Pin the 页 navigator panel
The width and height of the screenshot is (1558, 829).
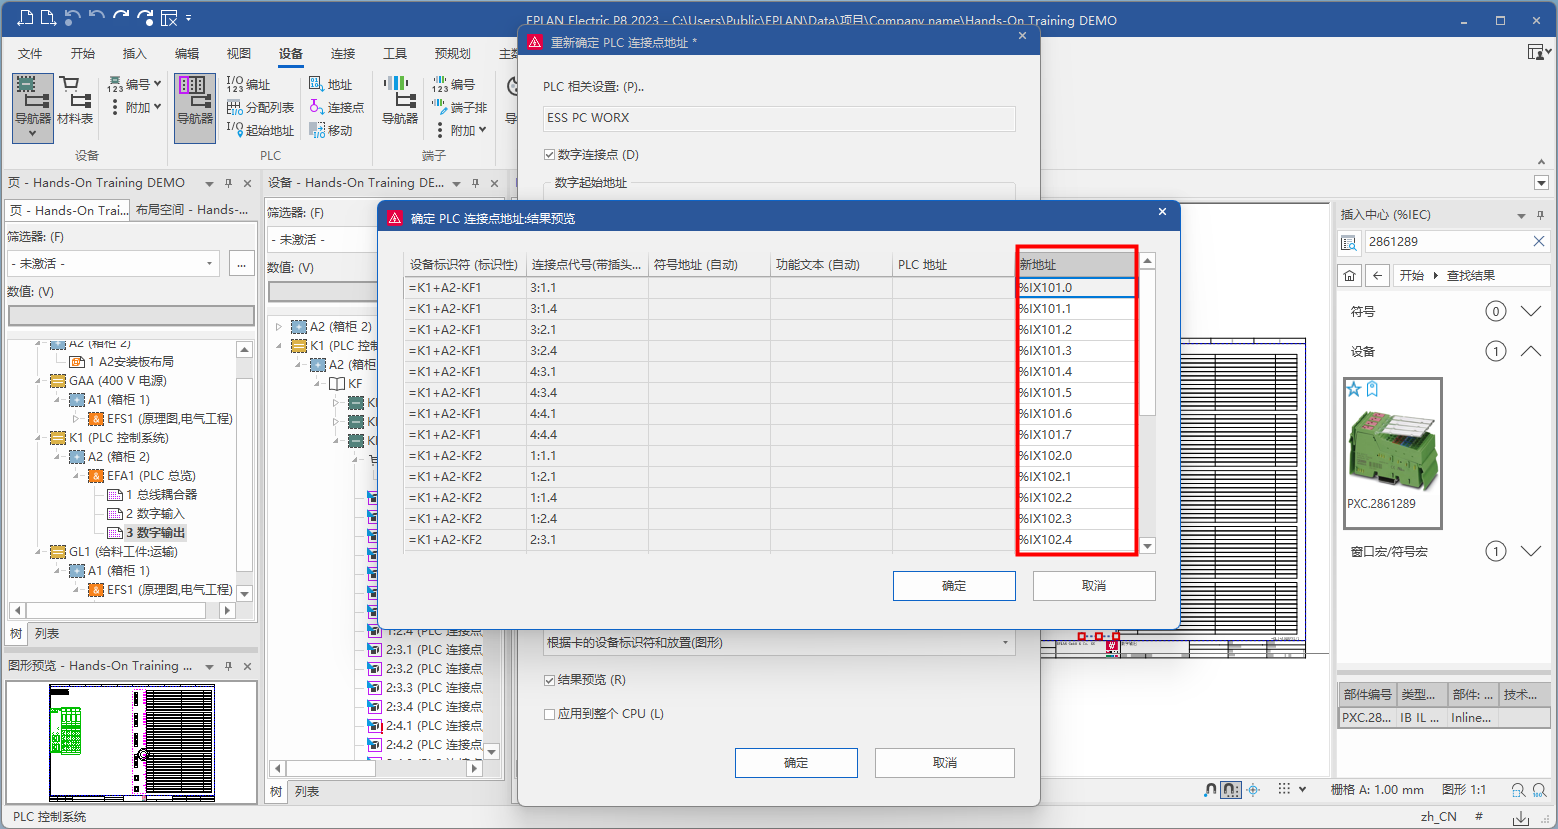[228, 183]
